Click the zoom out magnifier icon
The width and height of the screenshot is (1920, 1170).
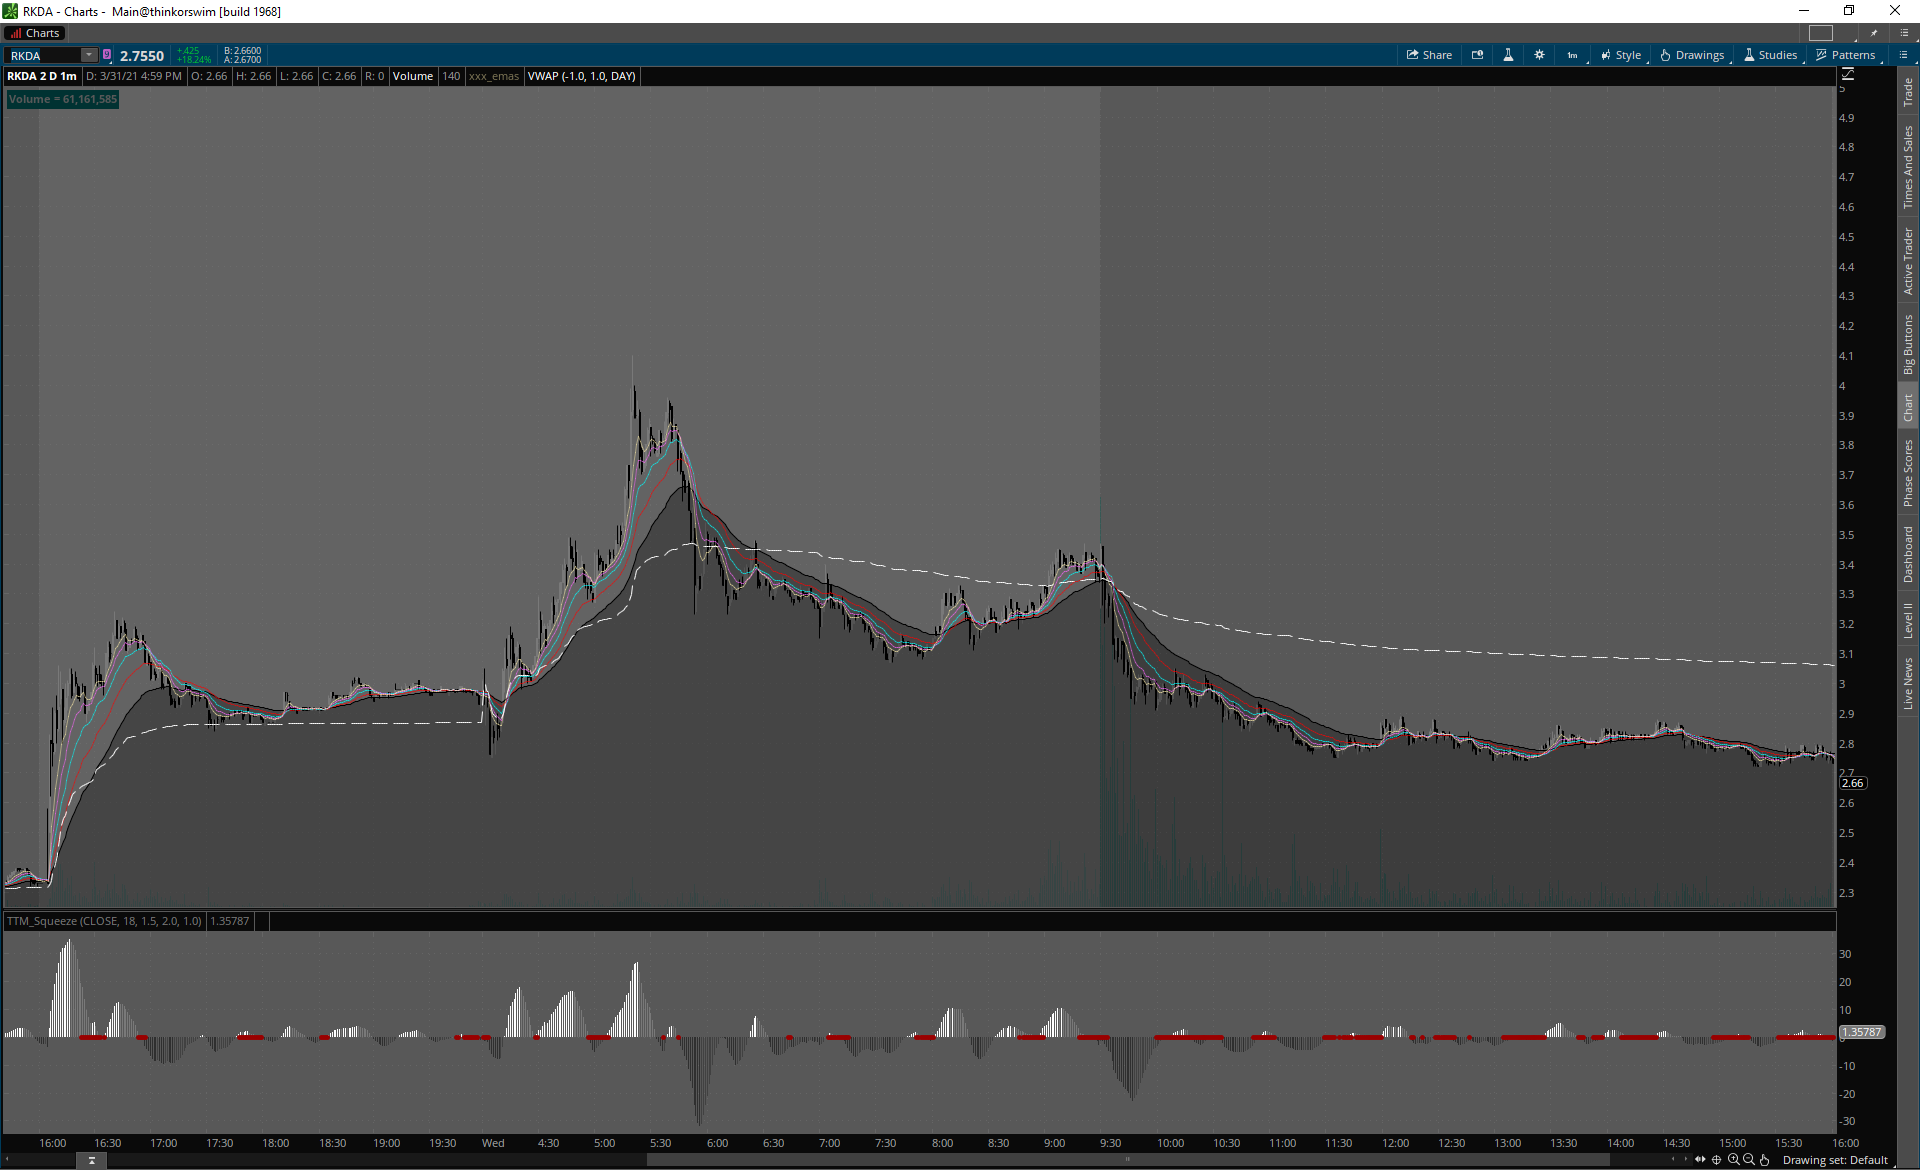1748,1160
